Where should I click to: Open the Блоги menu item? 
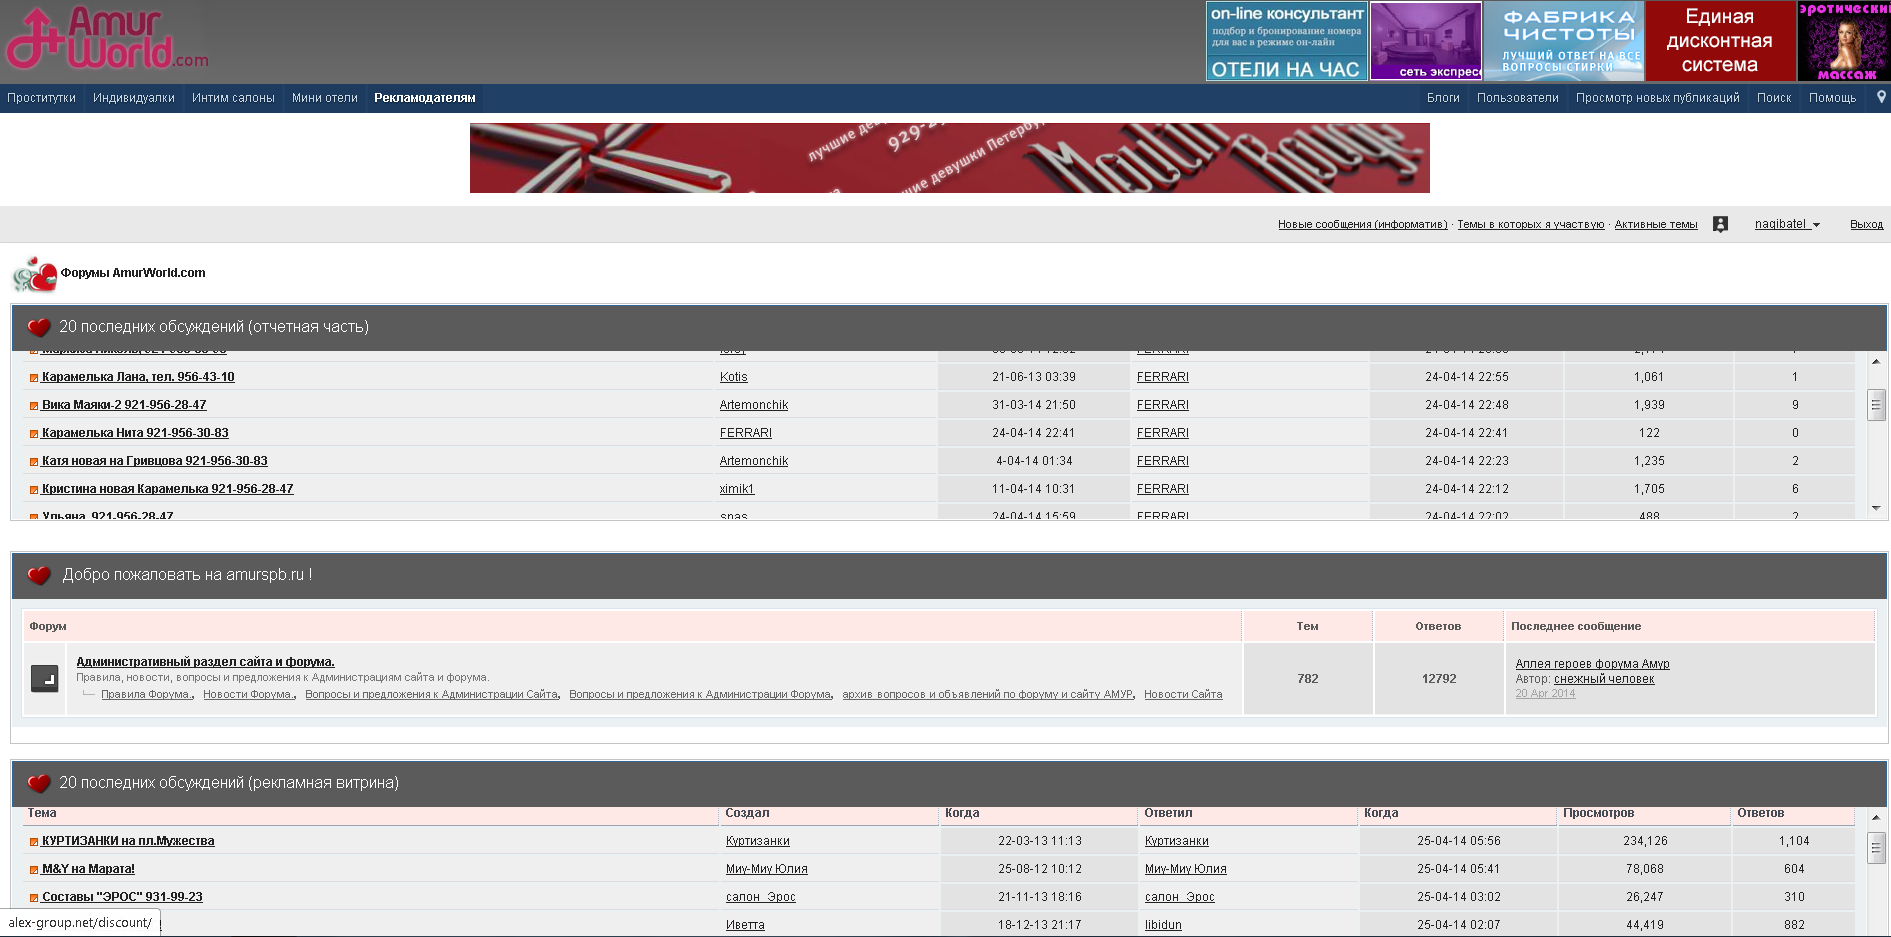[1442, 98]
